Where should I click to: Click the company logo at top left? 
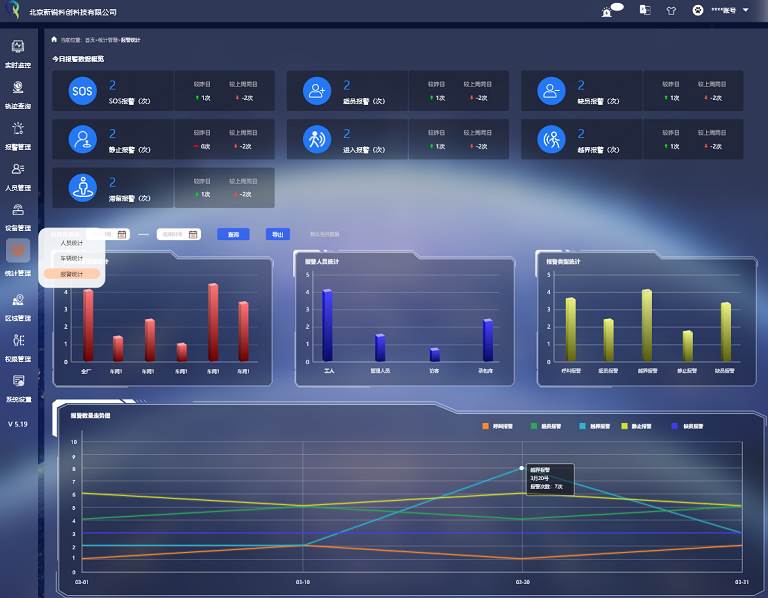[x=15, y=10]
